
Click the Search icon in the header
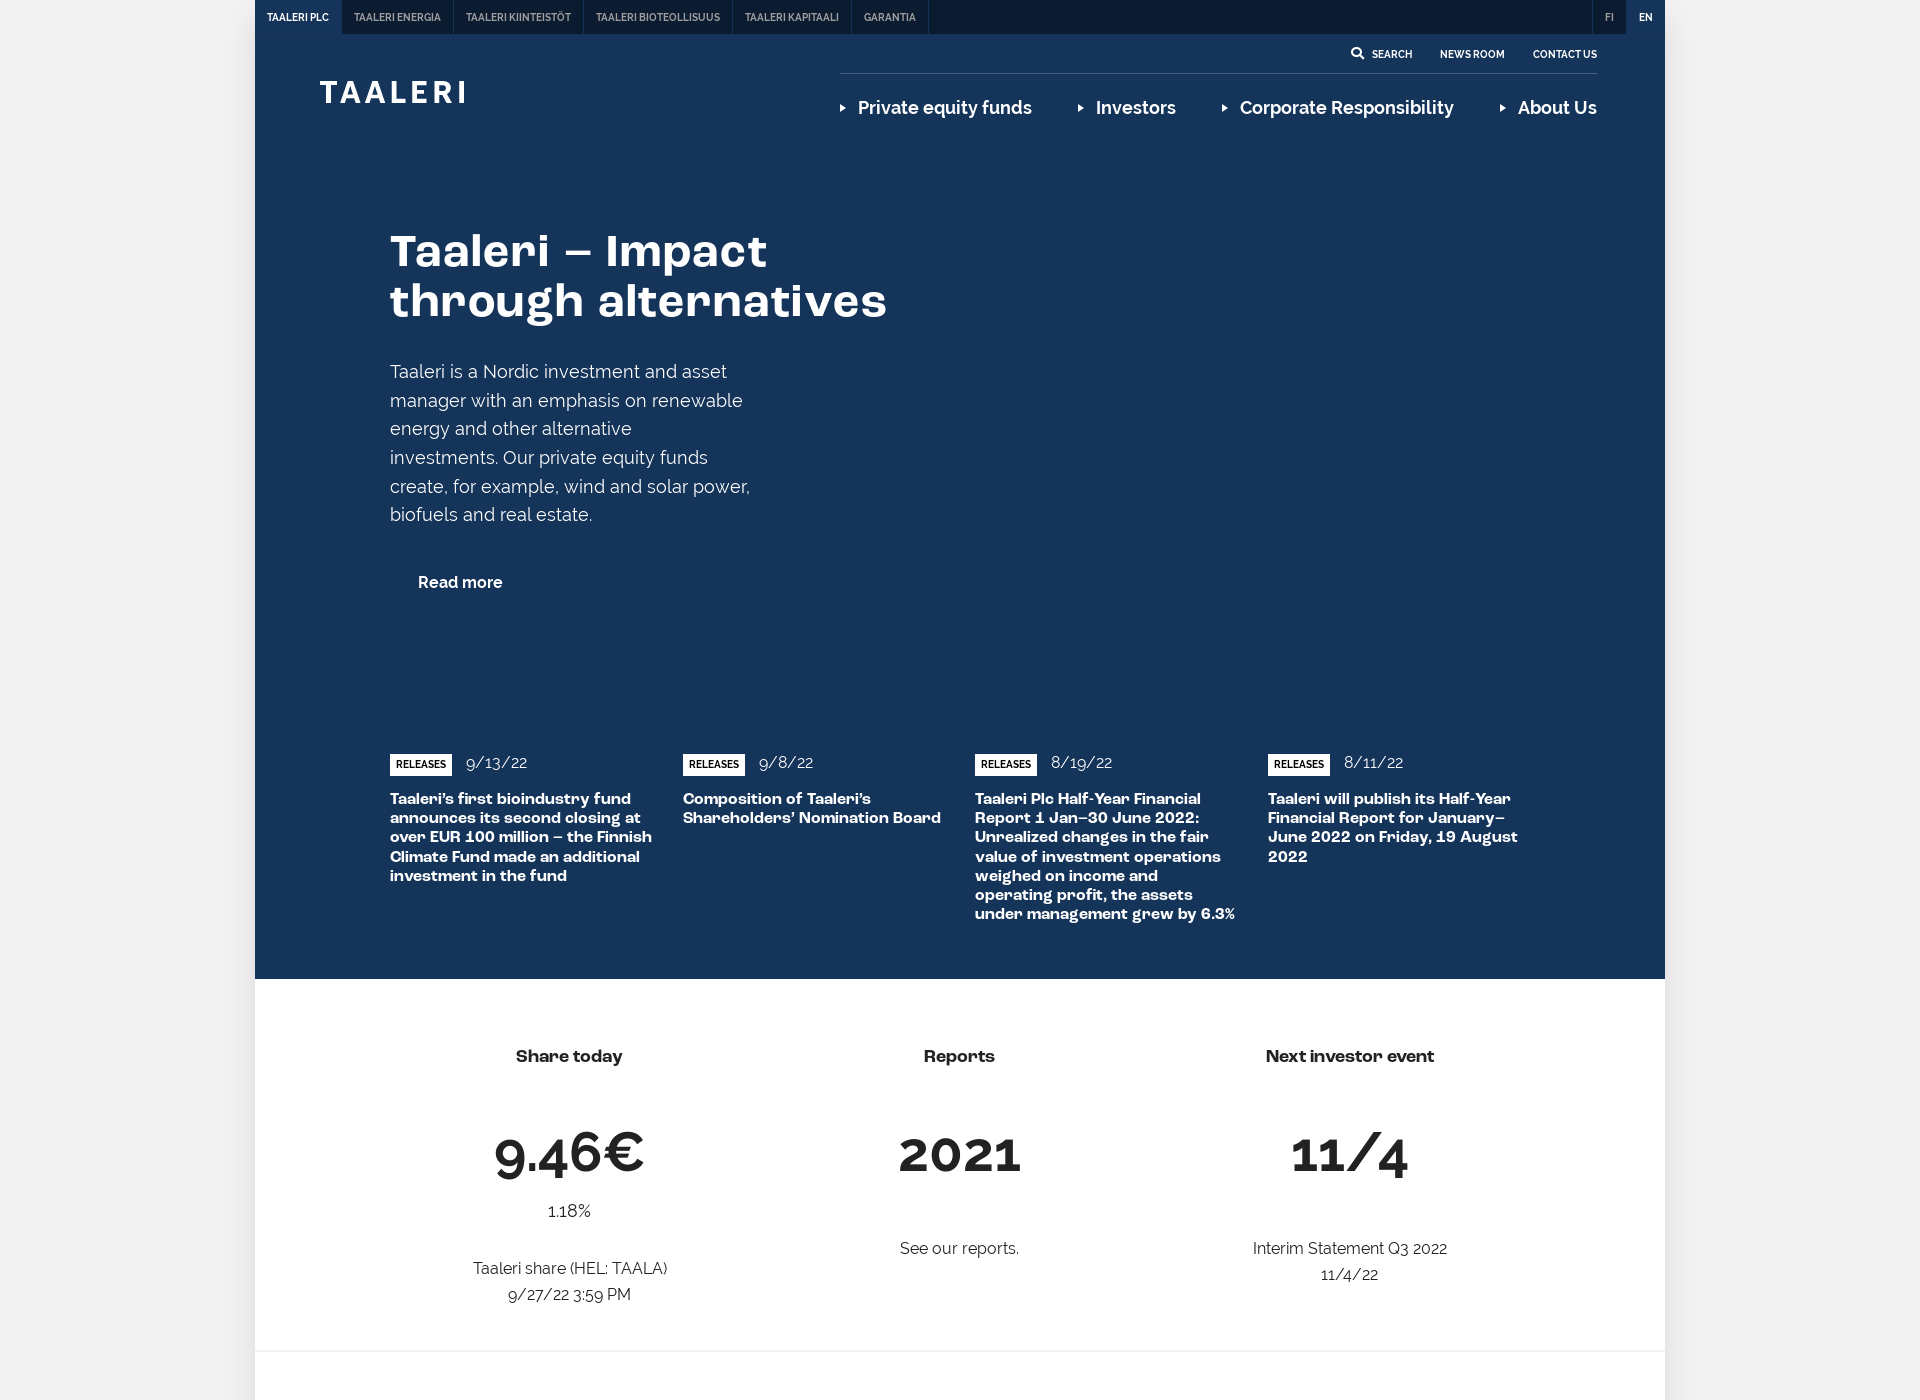[x=1357, y=54]
